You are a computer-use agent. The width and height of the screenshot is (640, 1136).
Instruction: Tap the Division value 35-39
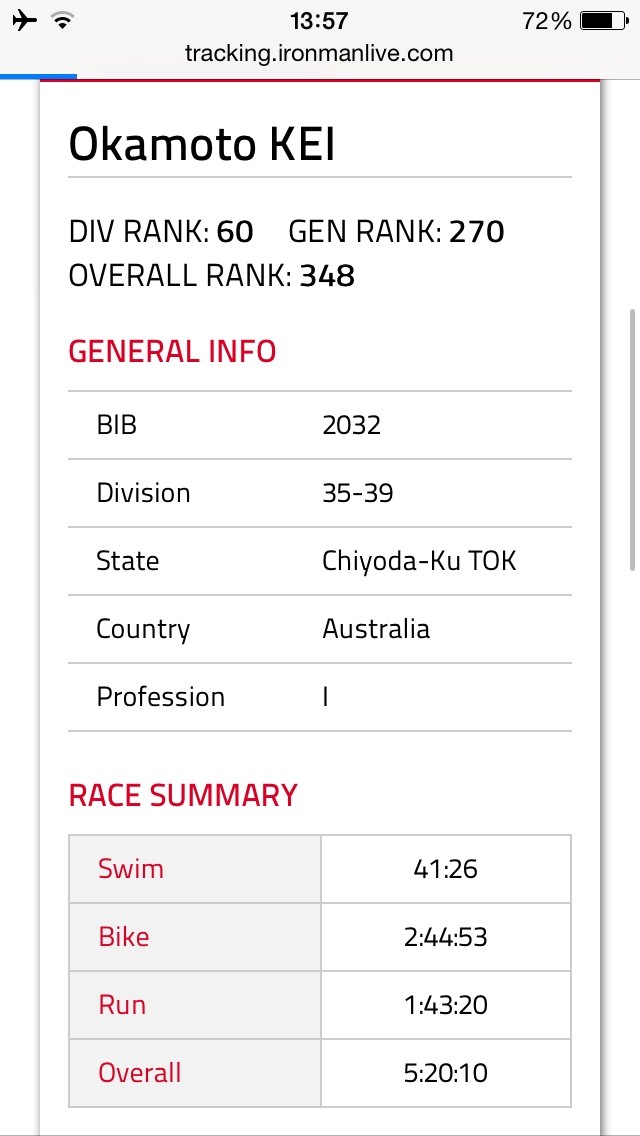pos(358,493)
